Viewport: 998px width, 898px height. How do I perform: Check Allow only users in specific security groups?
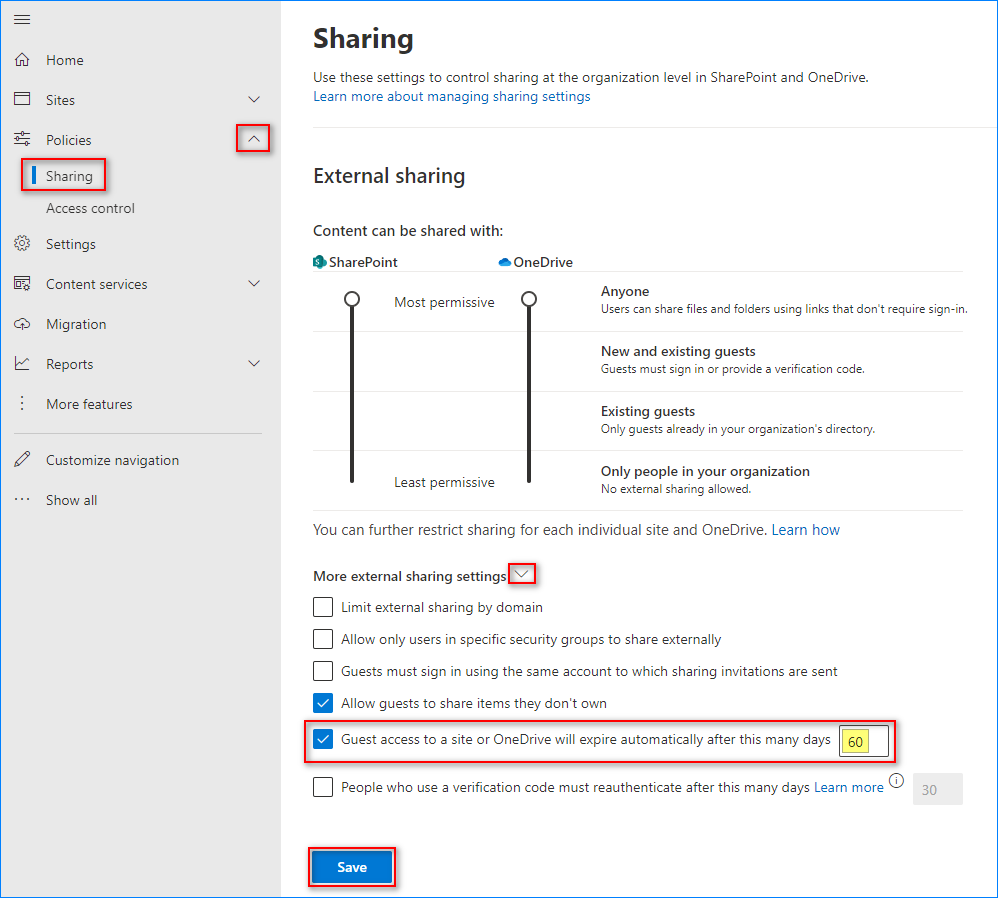point(323,639)
